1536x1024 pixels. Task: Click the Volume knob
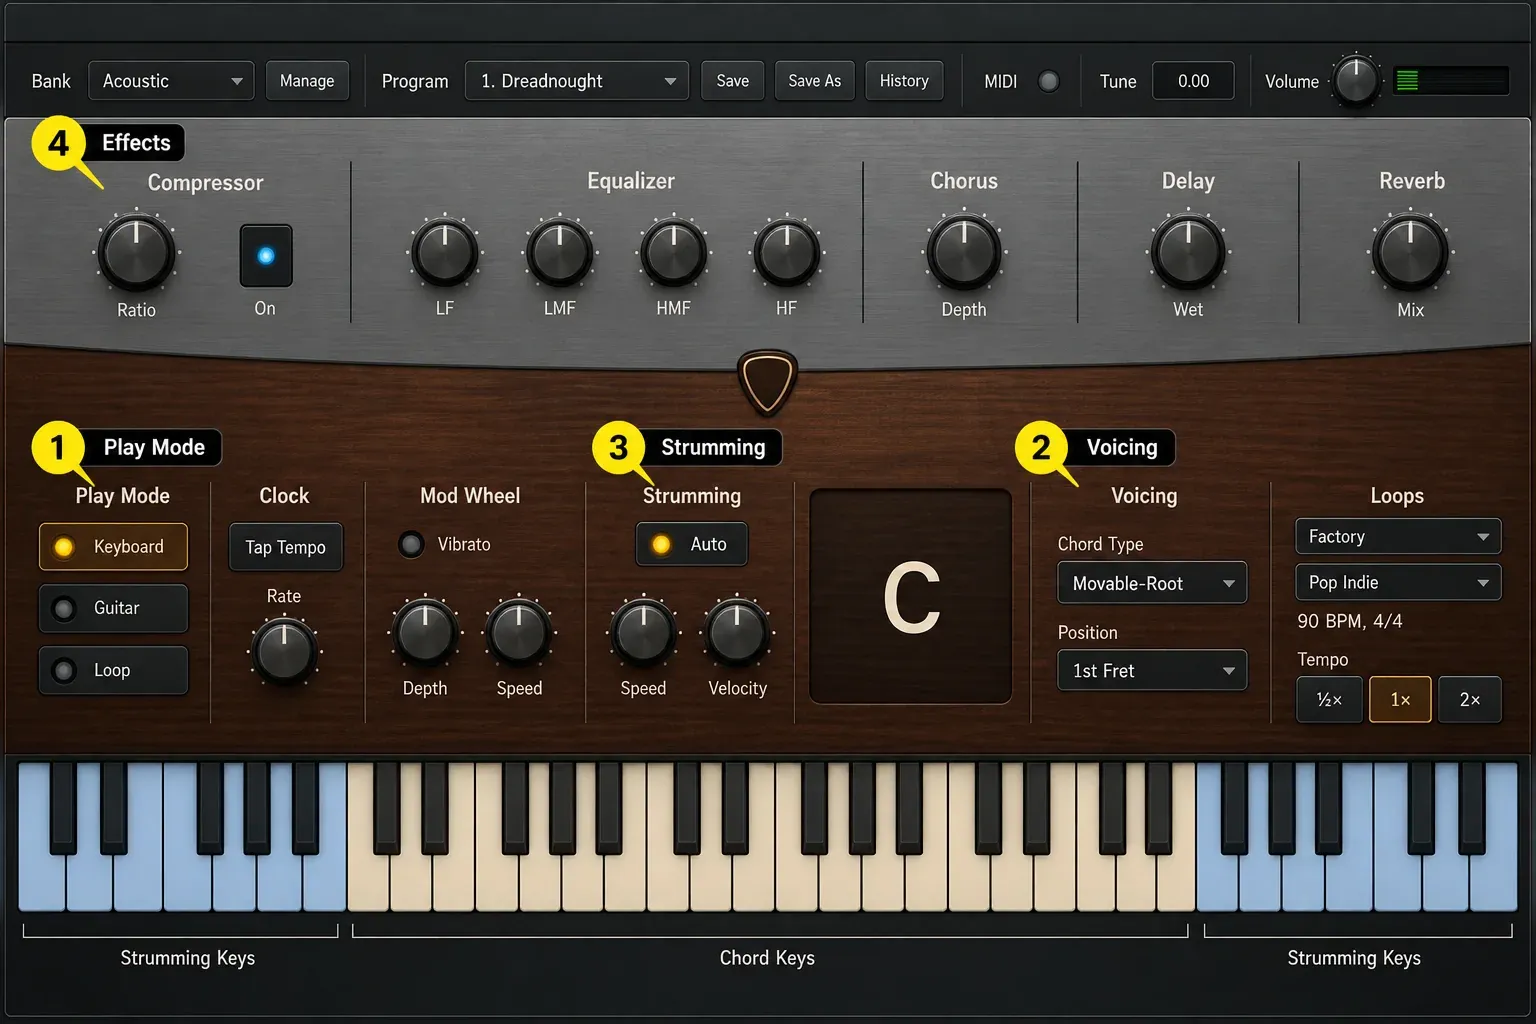[x=1357, y=81]
